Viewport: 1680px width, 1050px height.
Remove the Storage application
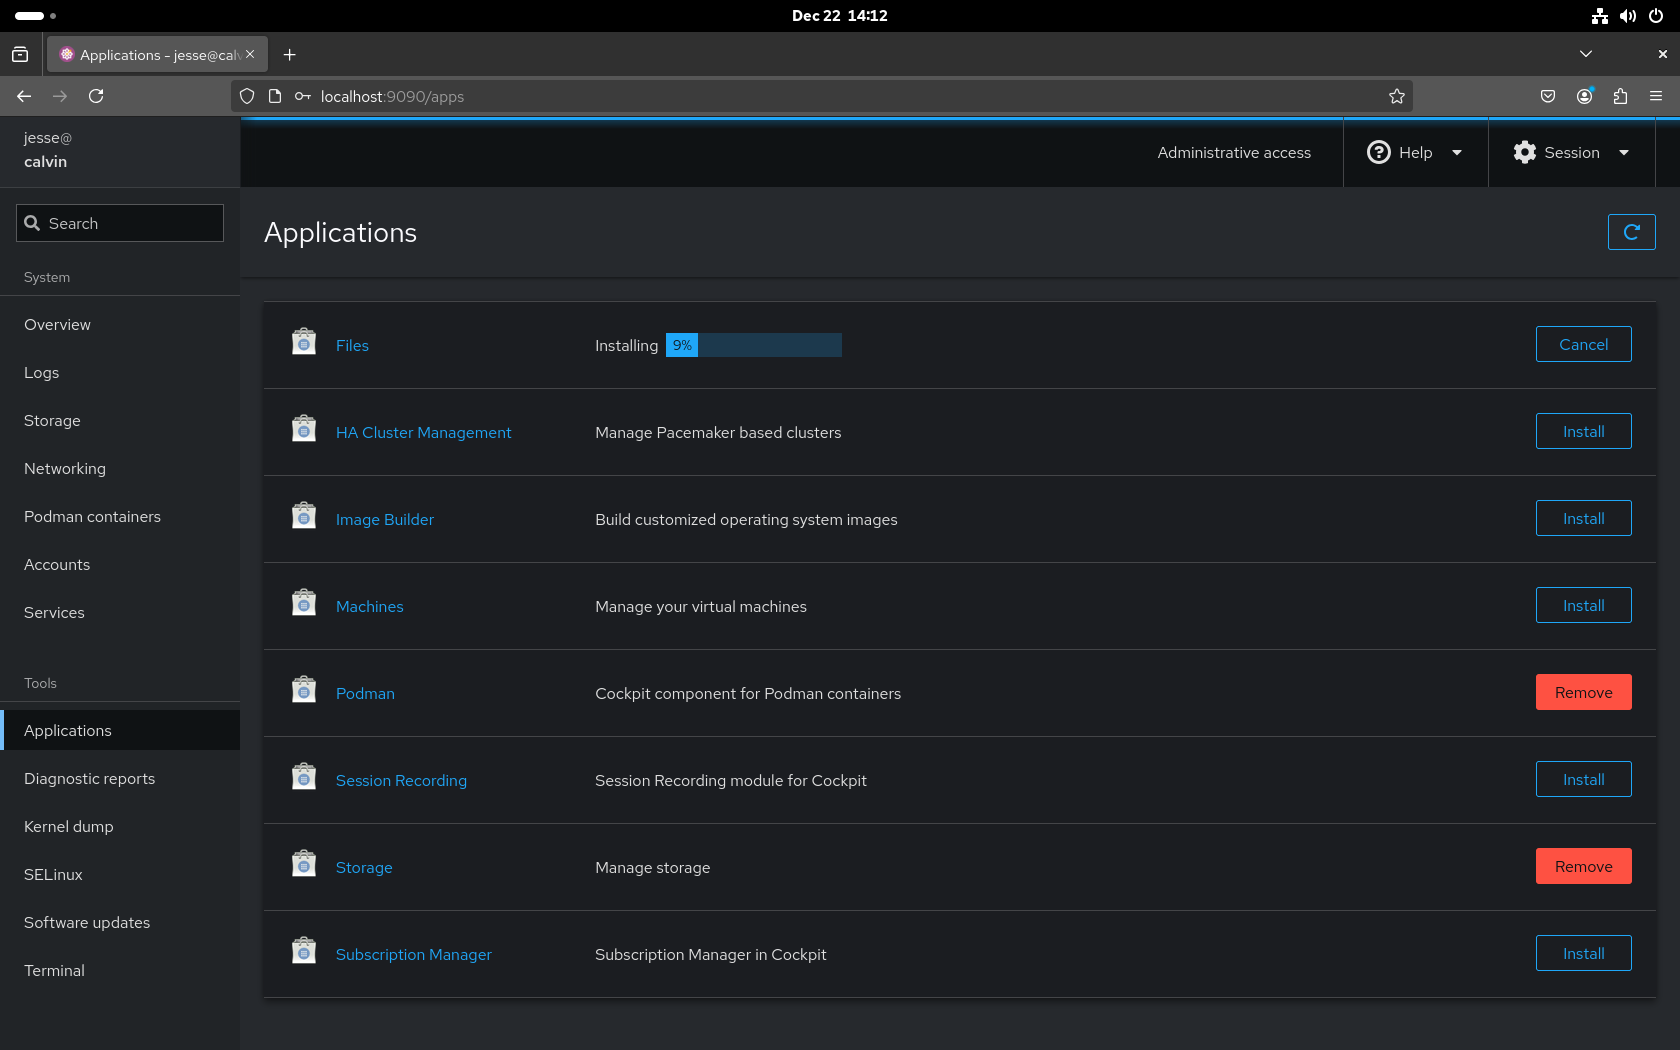(x=1584, y=866)
